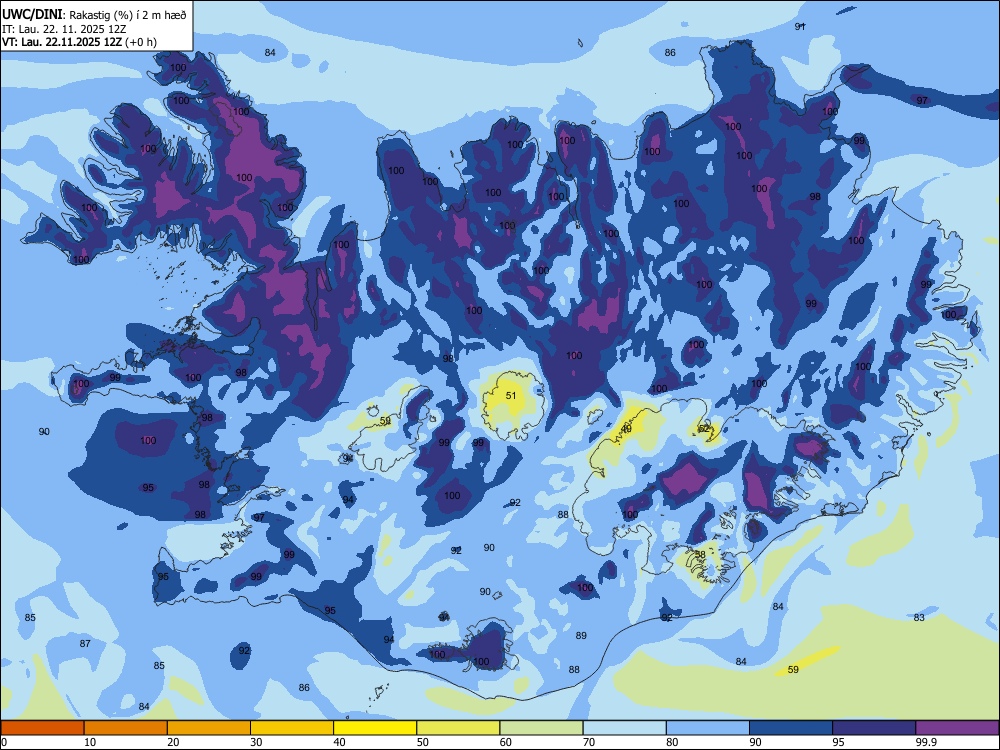The height and width of the screenshot is (750, 1000).
Task: Click the "40" legend tick label
Action: point(339,742)
